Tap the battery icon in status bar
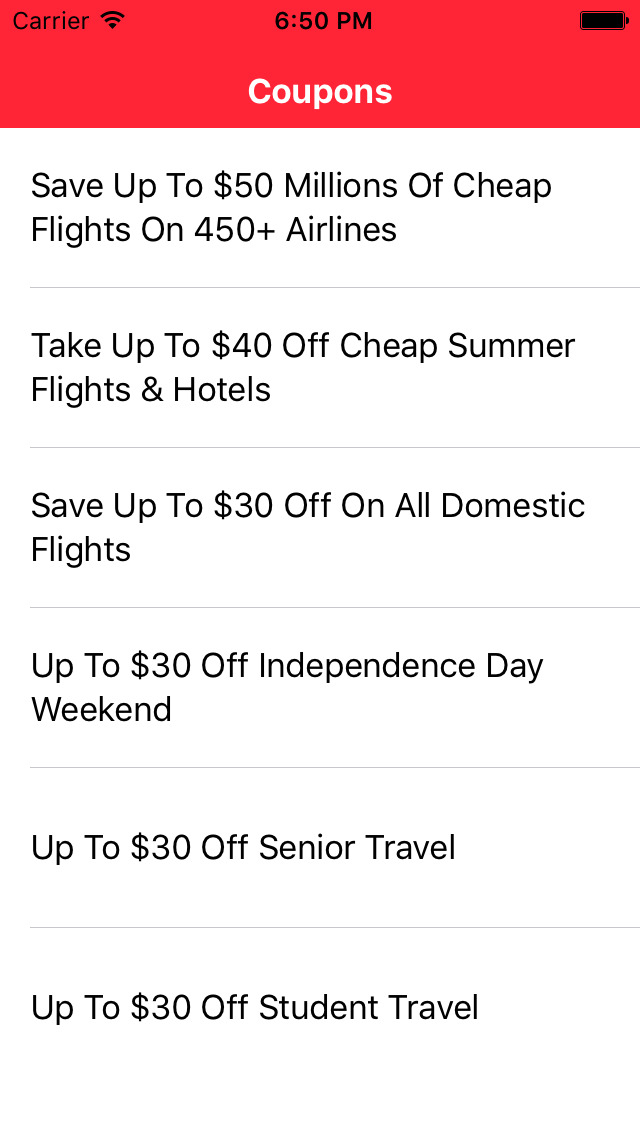640x1136 pixels. point(604,21)
